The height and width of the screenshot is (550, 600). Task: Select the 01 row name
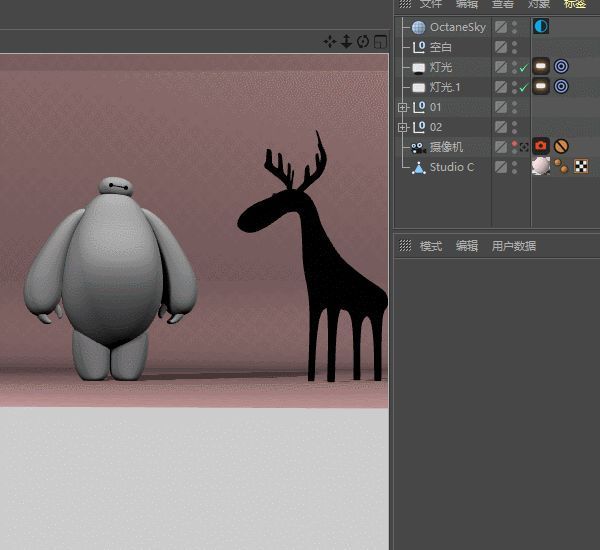point(435,107)
